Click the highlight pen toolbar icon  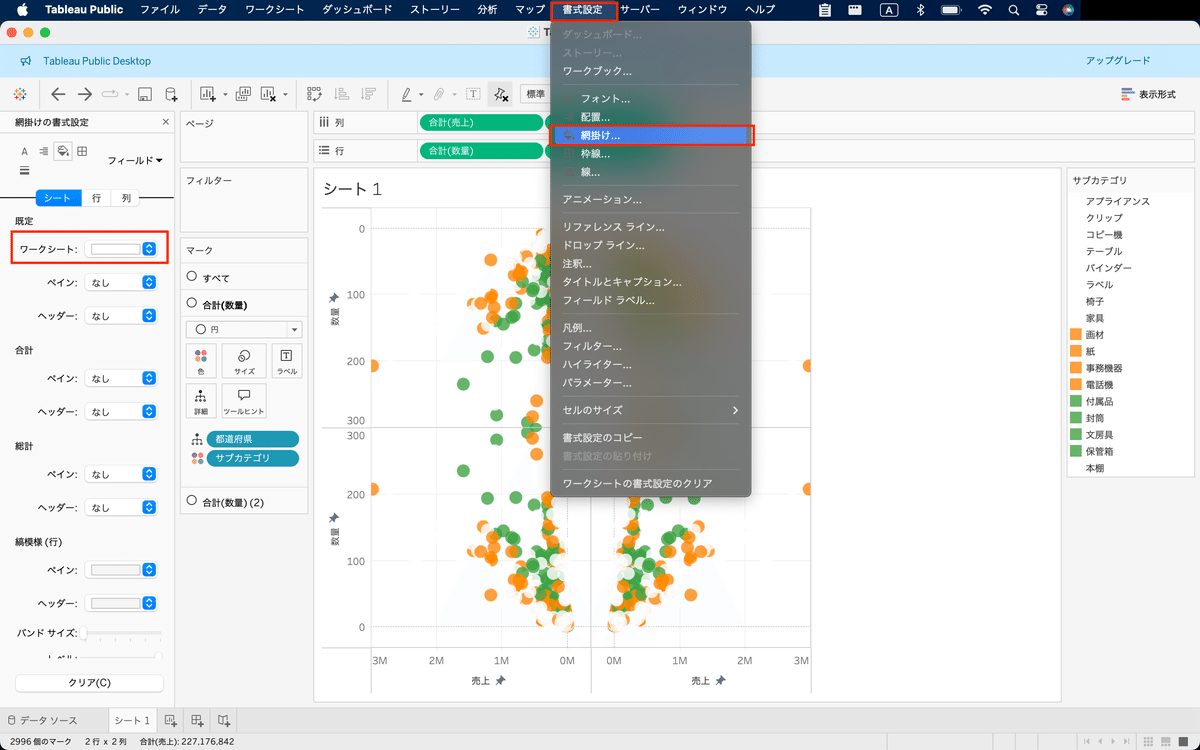pos(407,94)
